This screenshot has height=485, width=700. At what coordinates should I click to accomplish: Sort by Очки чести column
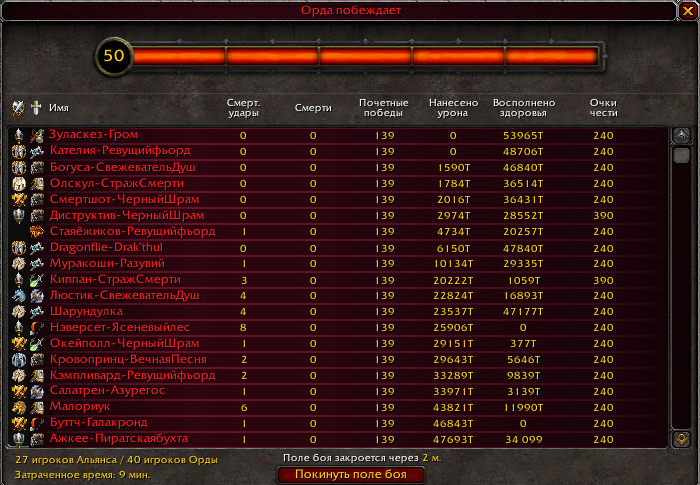click(603, 108)
